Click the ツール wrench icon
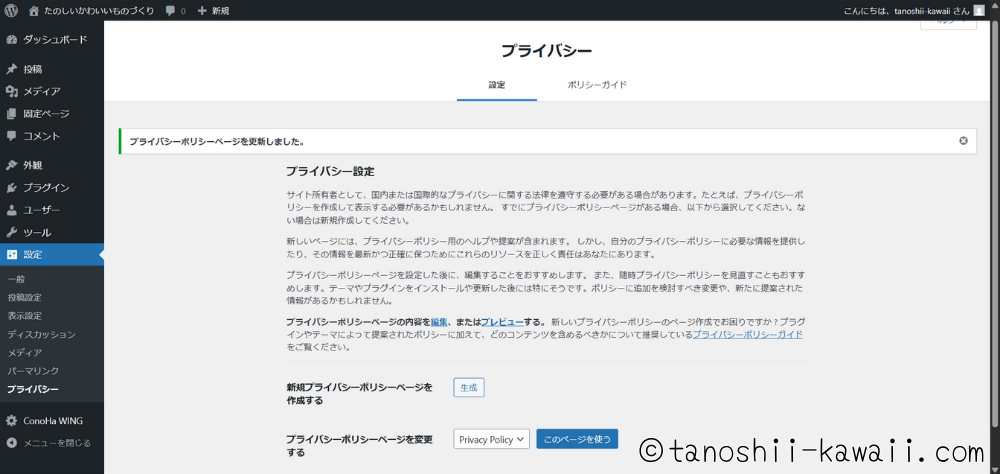Image resolution: width=1000 pixels, height=474 pixels. point(11,232)
